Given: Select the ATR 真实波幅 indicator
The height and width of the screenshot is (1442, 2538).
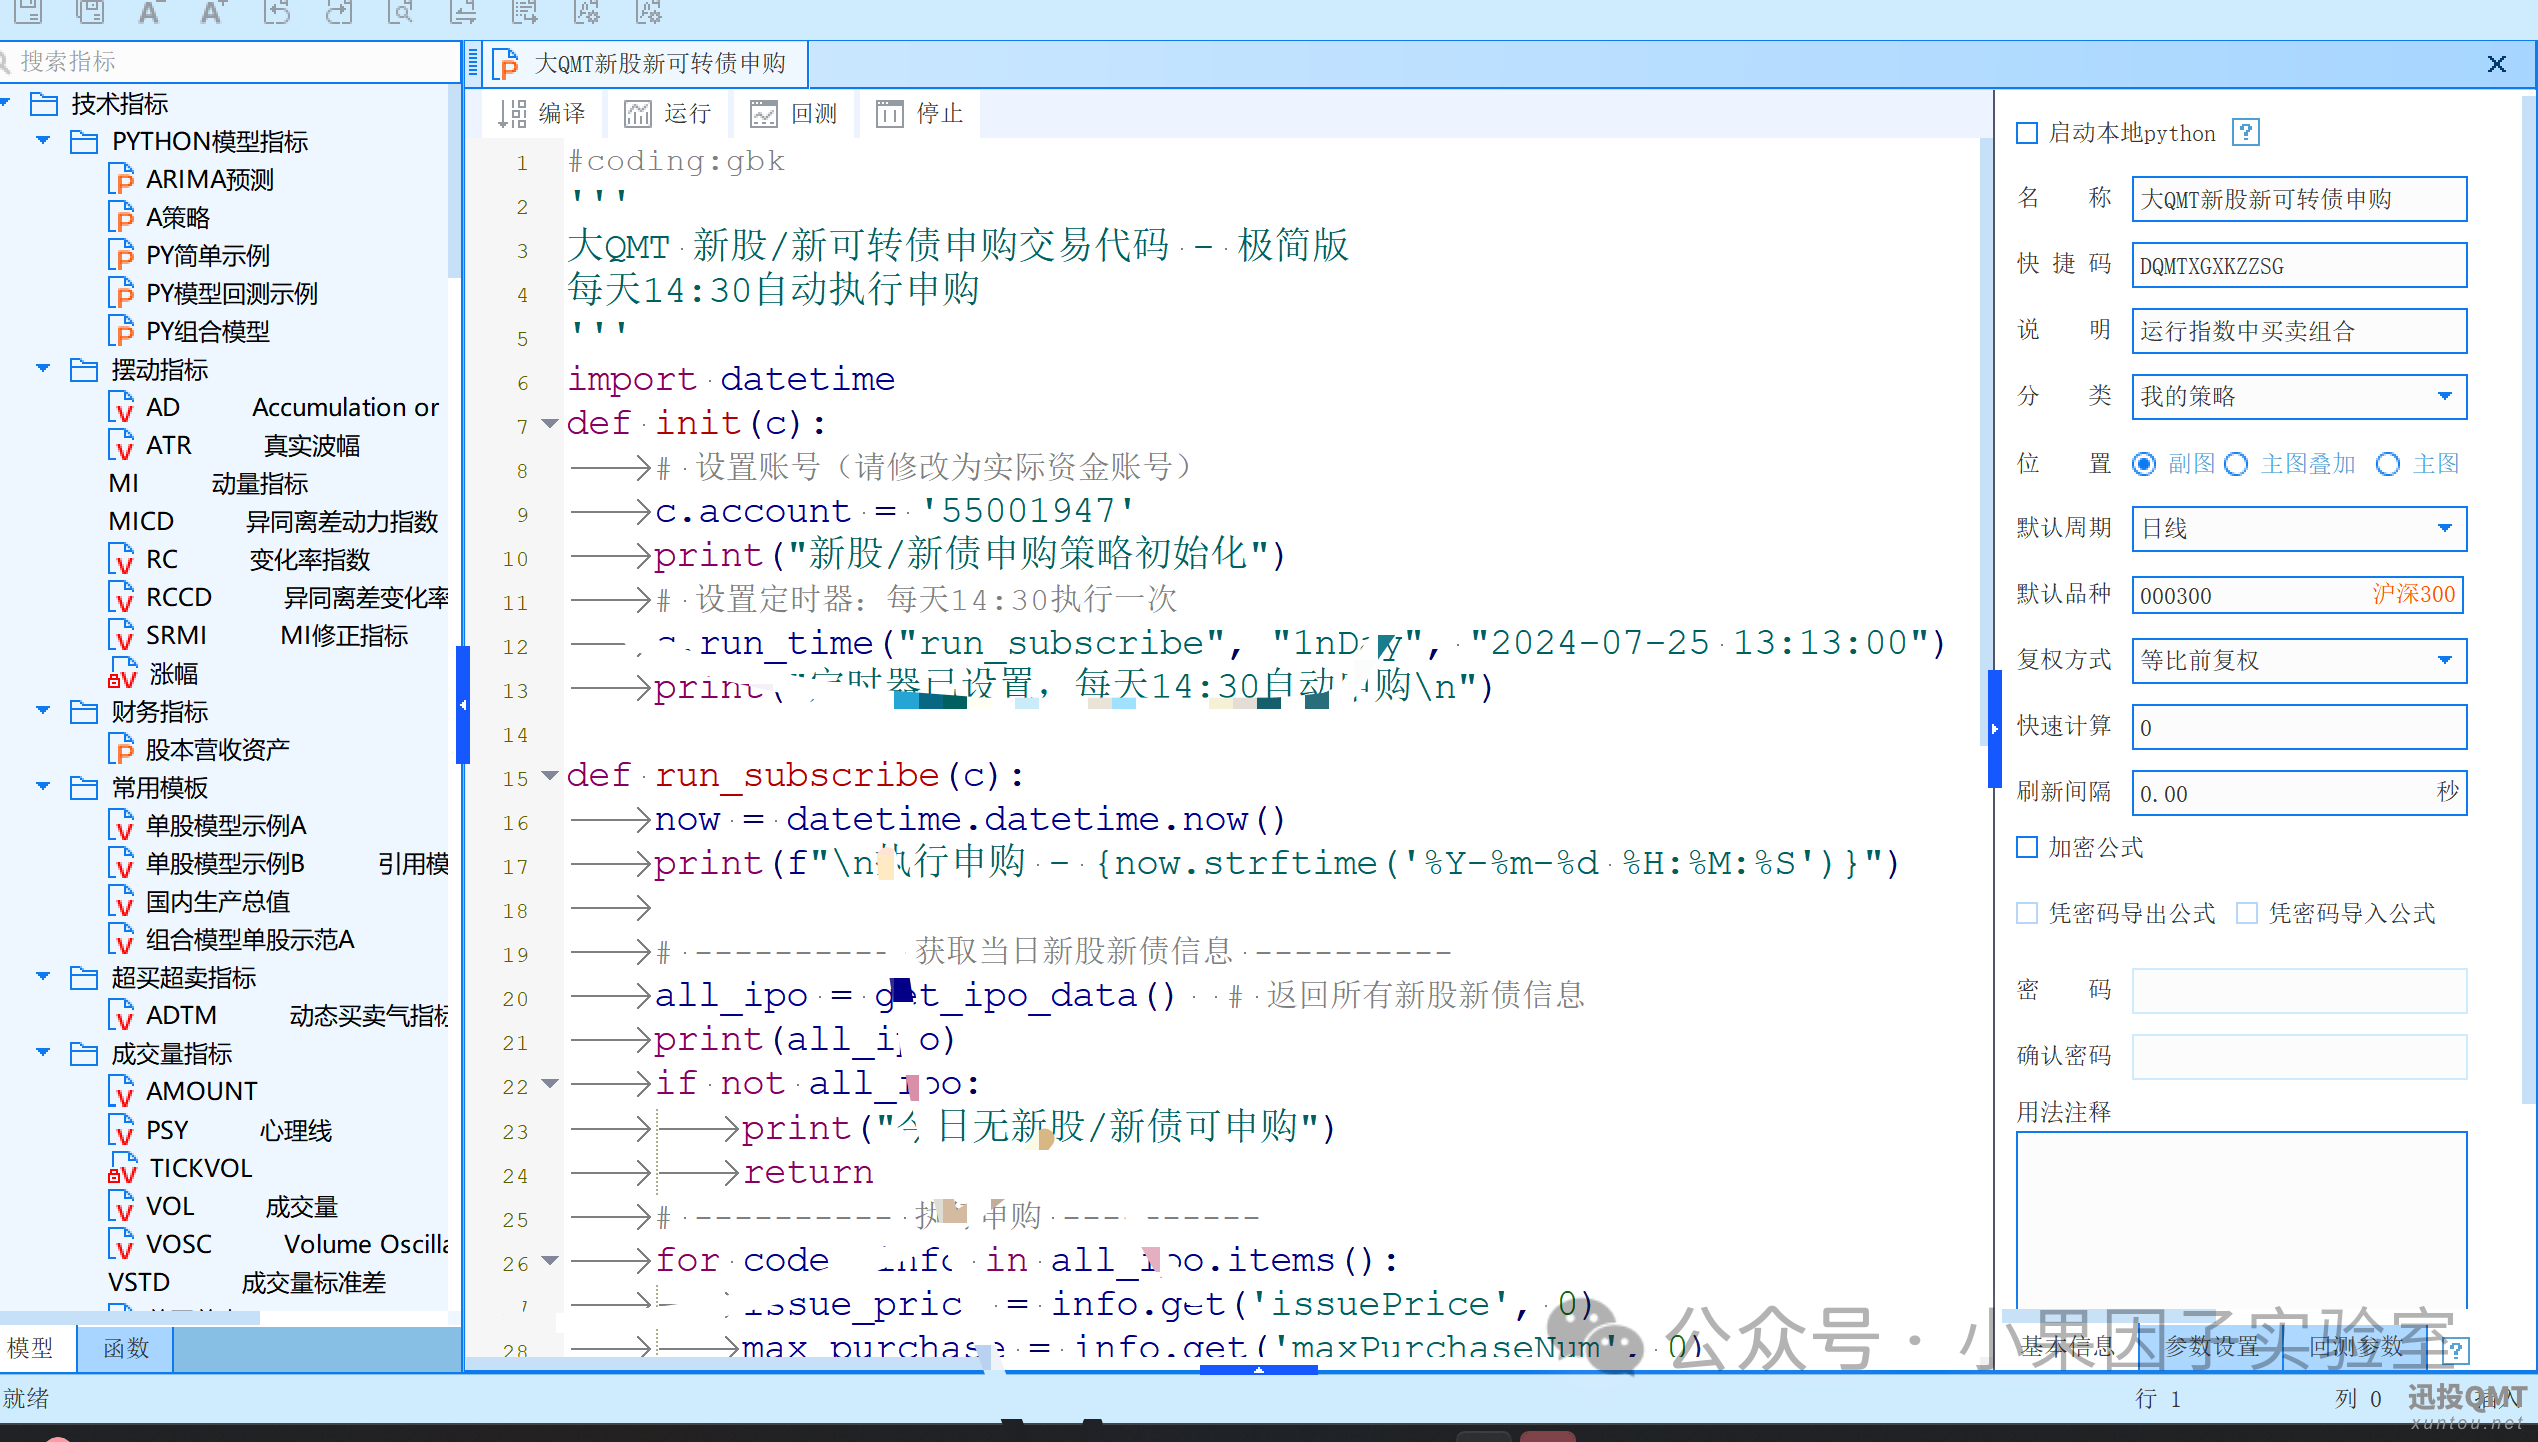Looking at the screenshot, I should point(234,446).
